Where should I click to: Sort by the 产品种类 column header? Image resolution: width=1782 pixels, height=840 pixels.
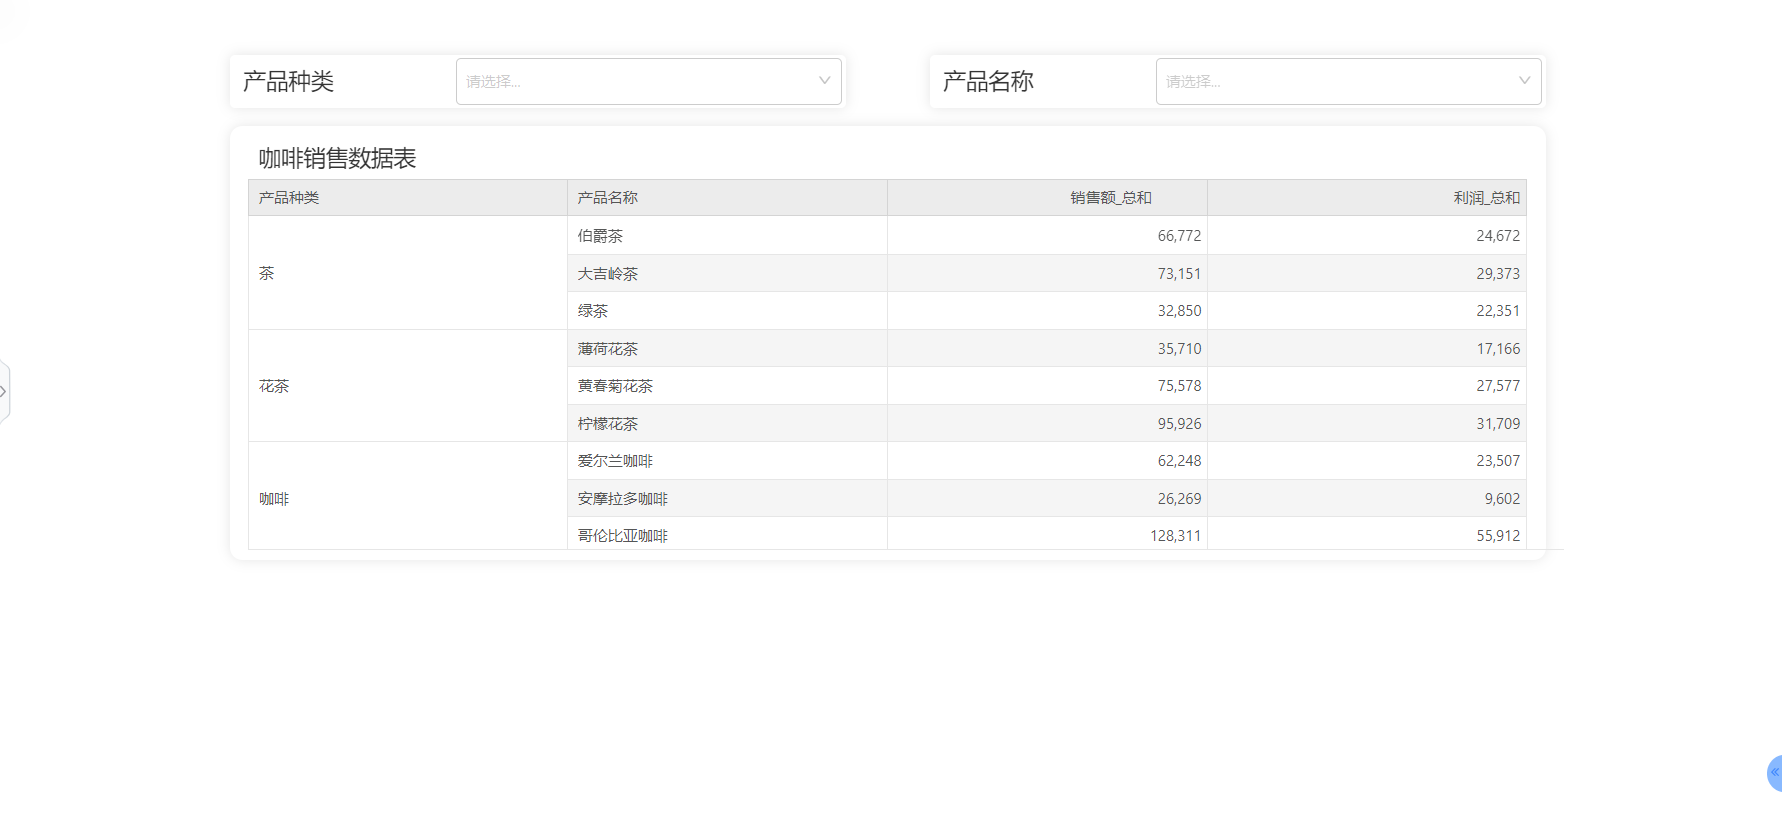[408, 198]
